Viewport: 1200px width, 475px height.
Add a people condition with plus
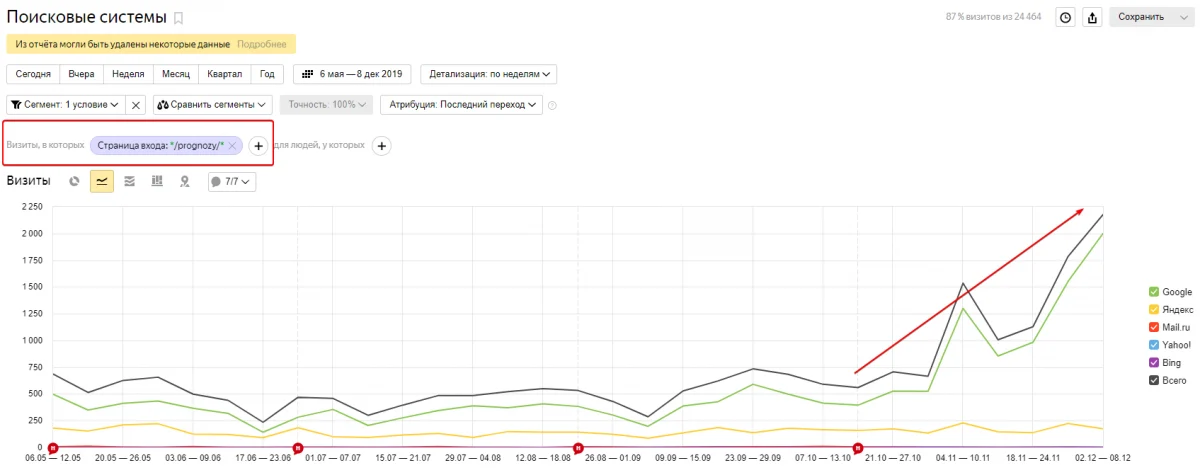tap(381, 146)
